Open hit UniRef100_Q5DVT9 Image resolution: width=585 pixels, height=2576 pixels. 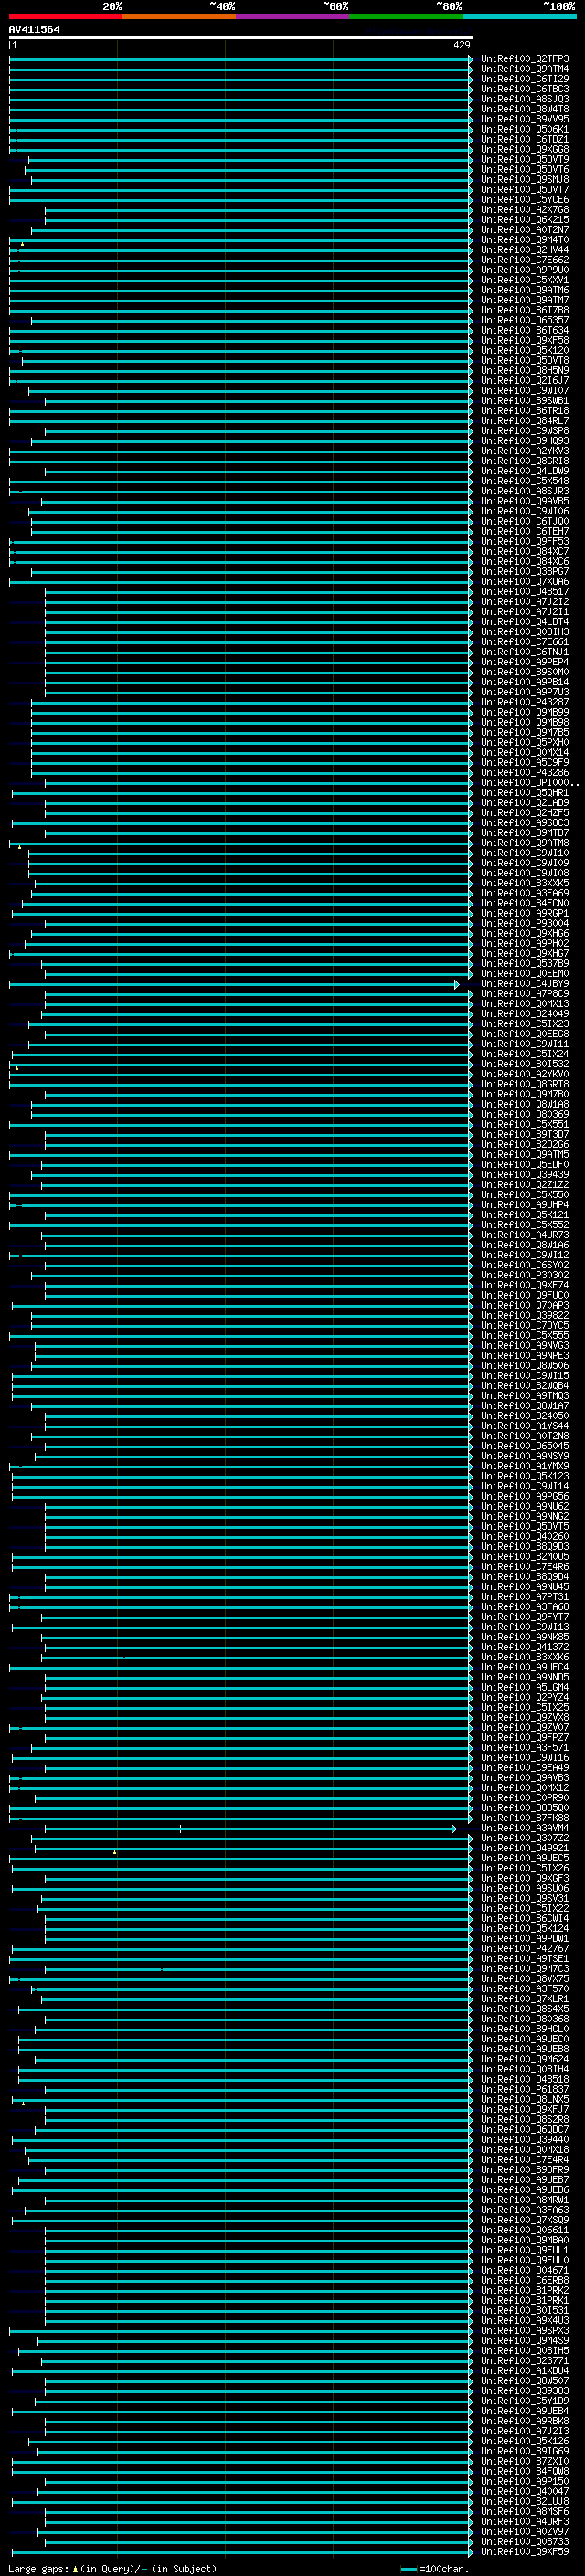(x=525, y=159)
